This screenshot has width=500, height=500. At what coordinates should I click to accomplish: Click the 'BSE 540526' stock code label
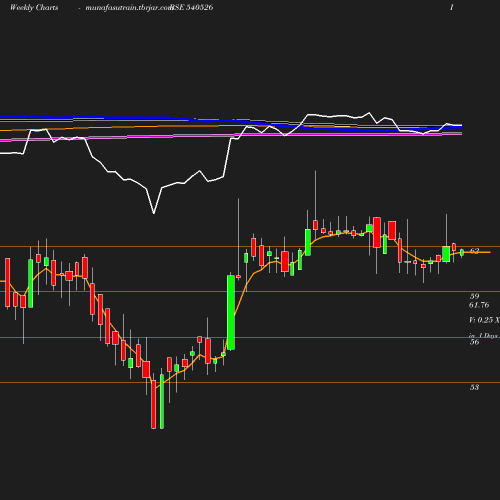point(192,7)
